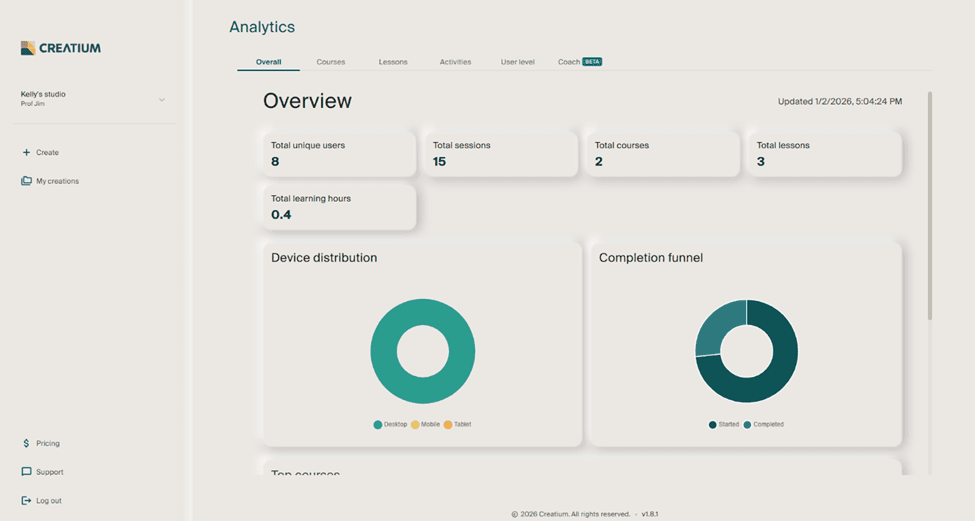Click the Device distribution title
Screen dimensions: 975x521
tap(324, 257)
